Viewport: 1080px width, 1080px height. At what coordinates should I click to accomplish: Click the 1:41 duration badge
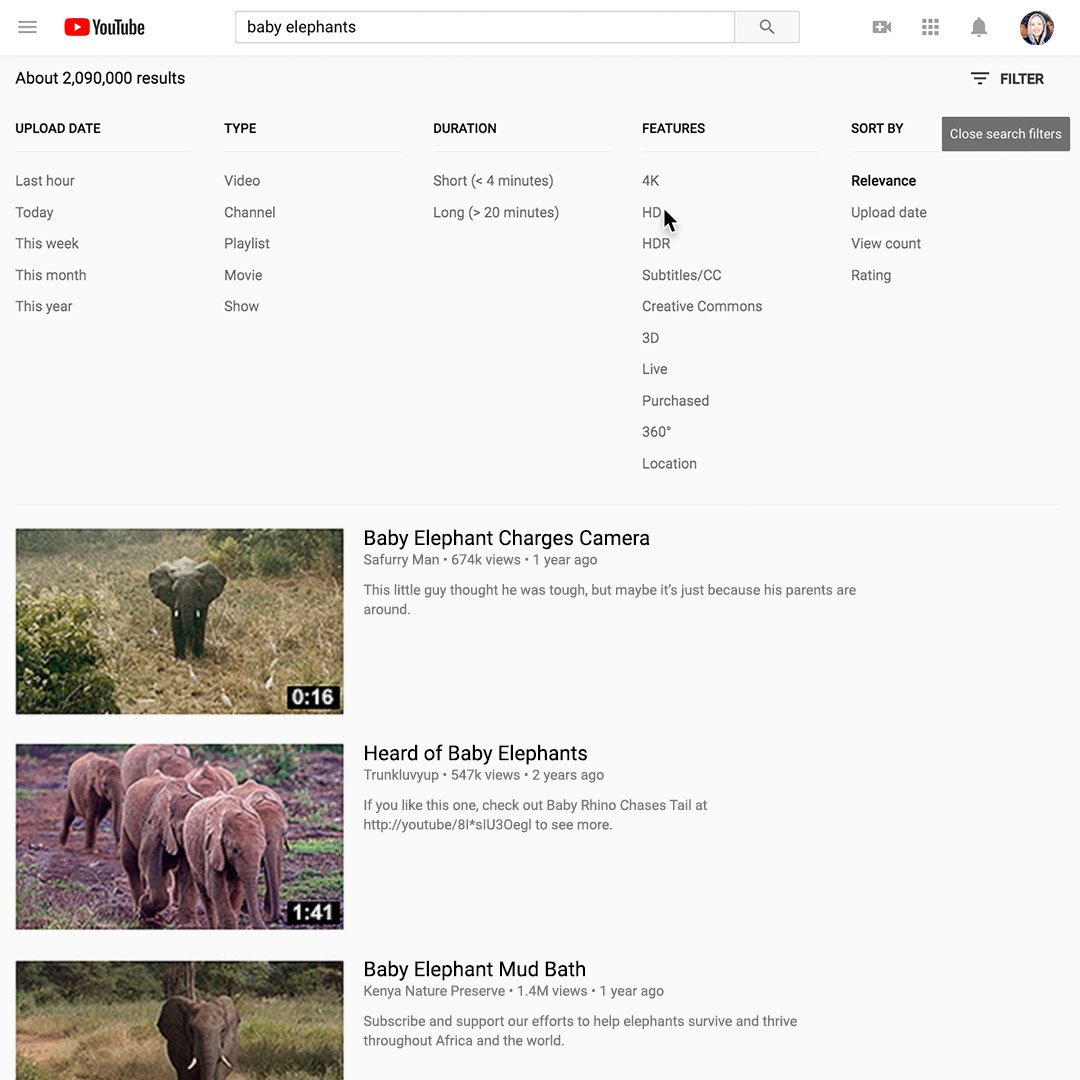[313, 913]
